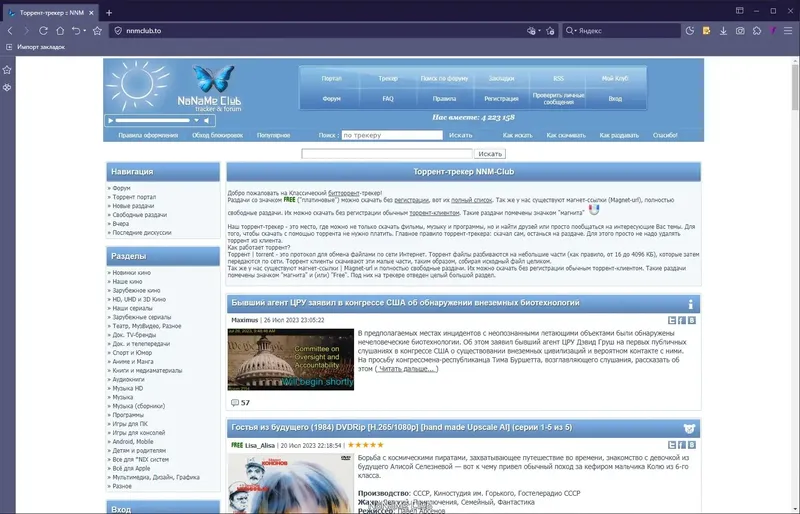
Task: Click bear icon on Guest from Future post
Action: [689, 428]
